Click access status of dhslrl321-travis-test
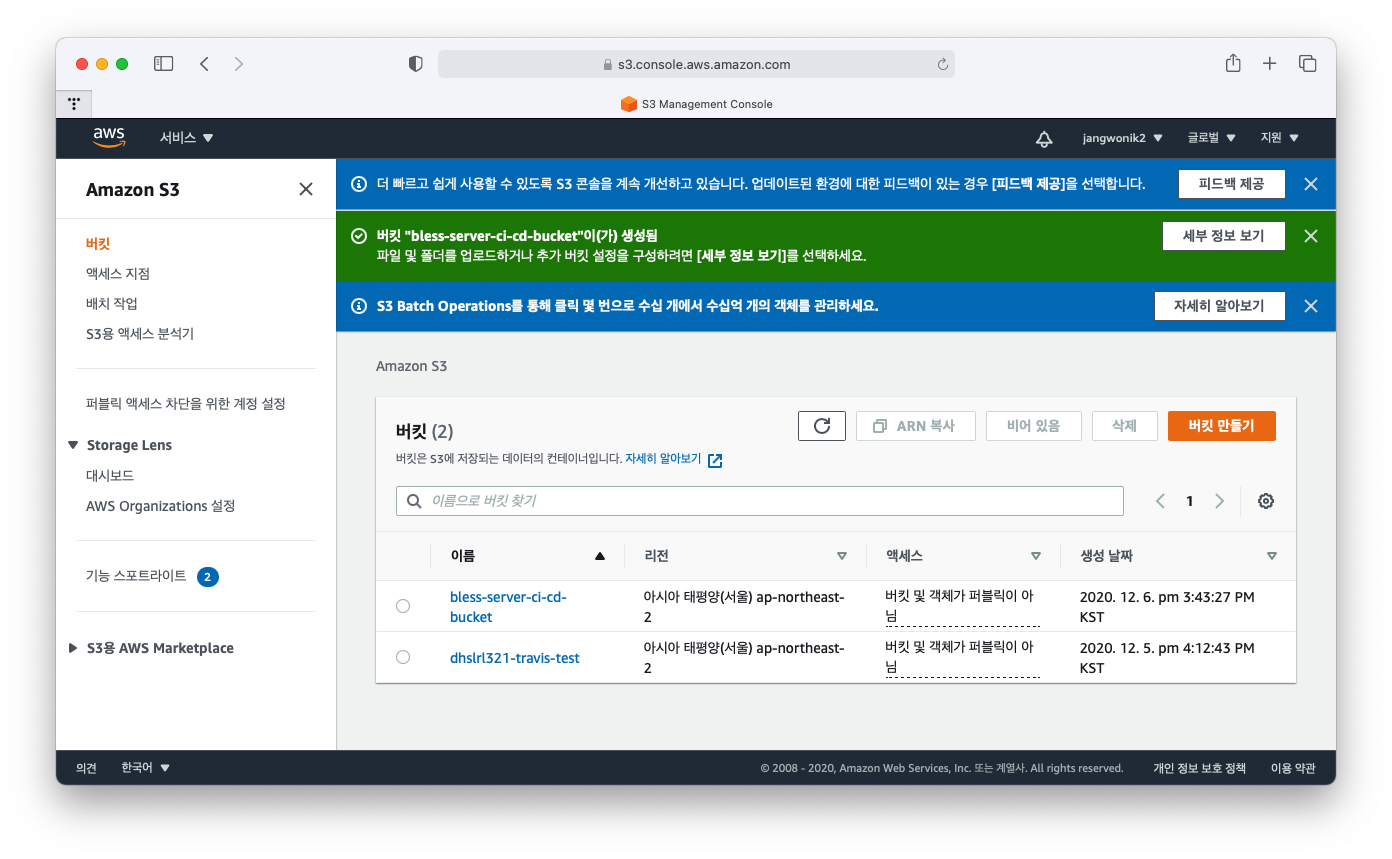The image size is (1392, 859). (x=962, y=658)
